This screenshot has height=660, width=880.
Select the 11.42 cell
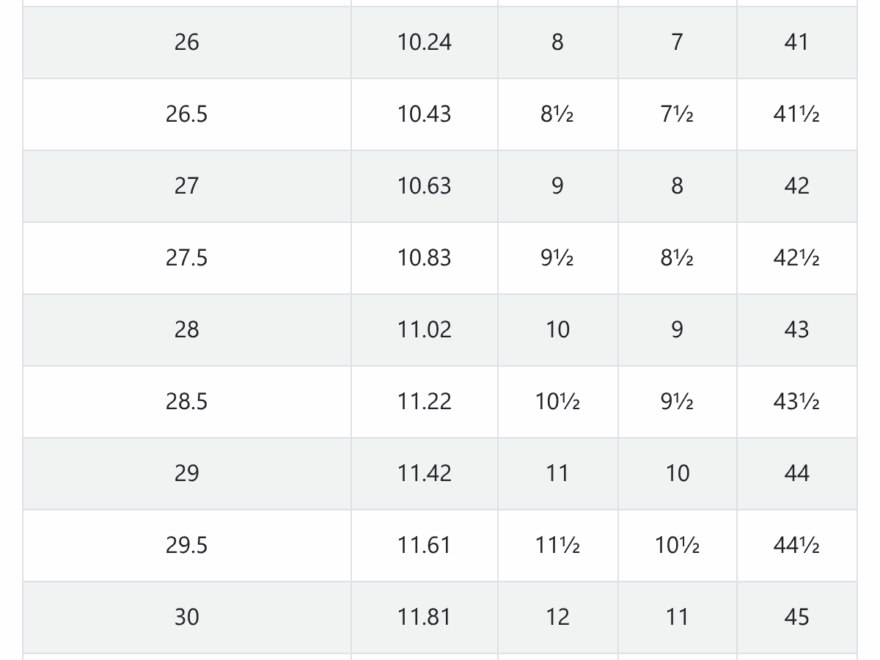pyautogui.click(x=424, y=474)
